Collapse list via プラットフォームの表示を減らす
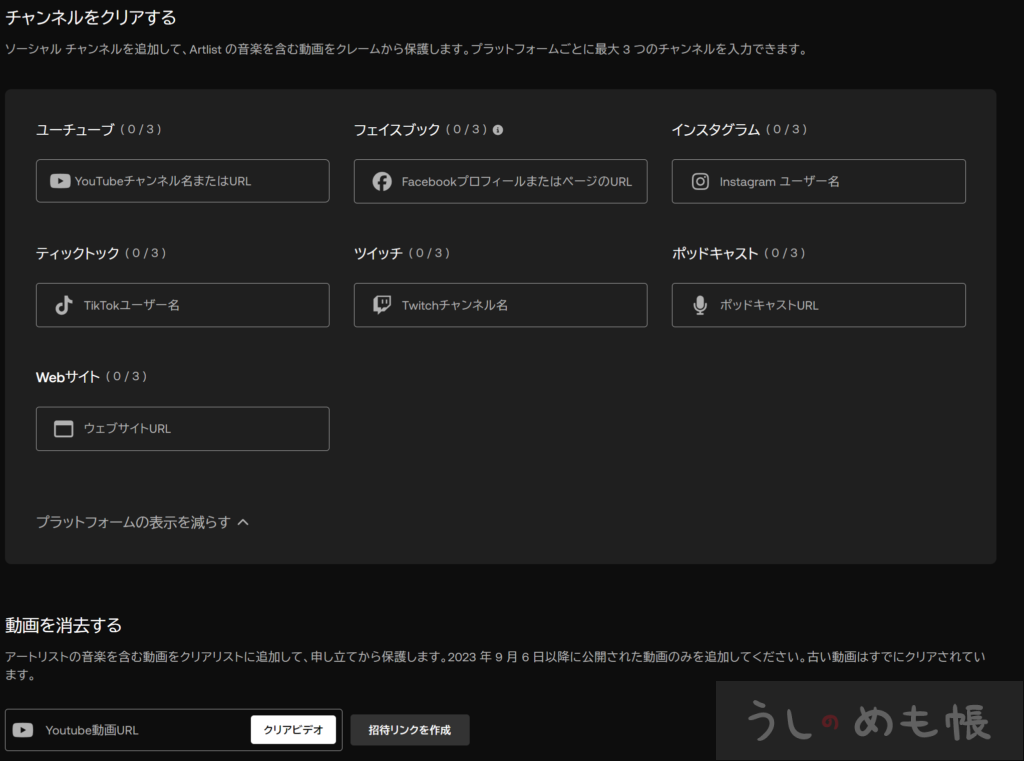Viewport: 1024px width, 761px height. (x=133, y=522)
